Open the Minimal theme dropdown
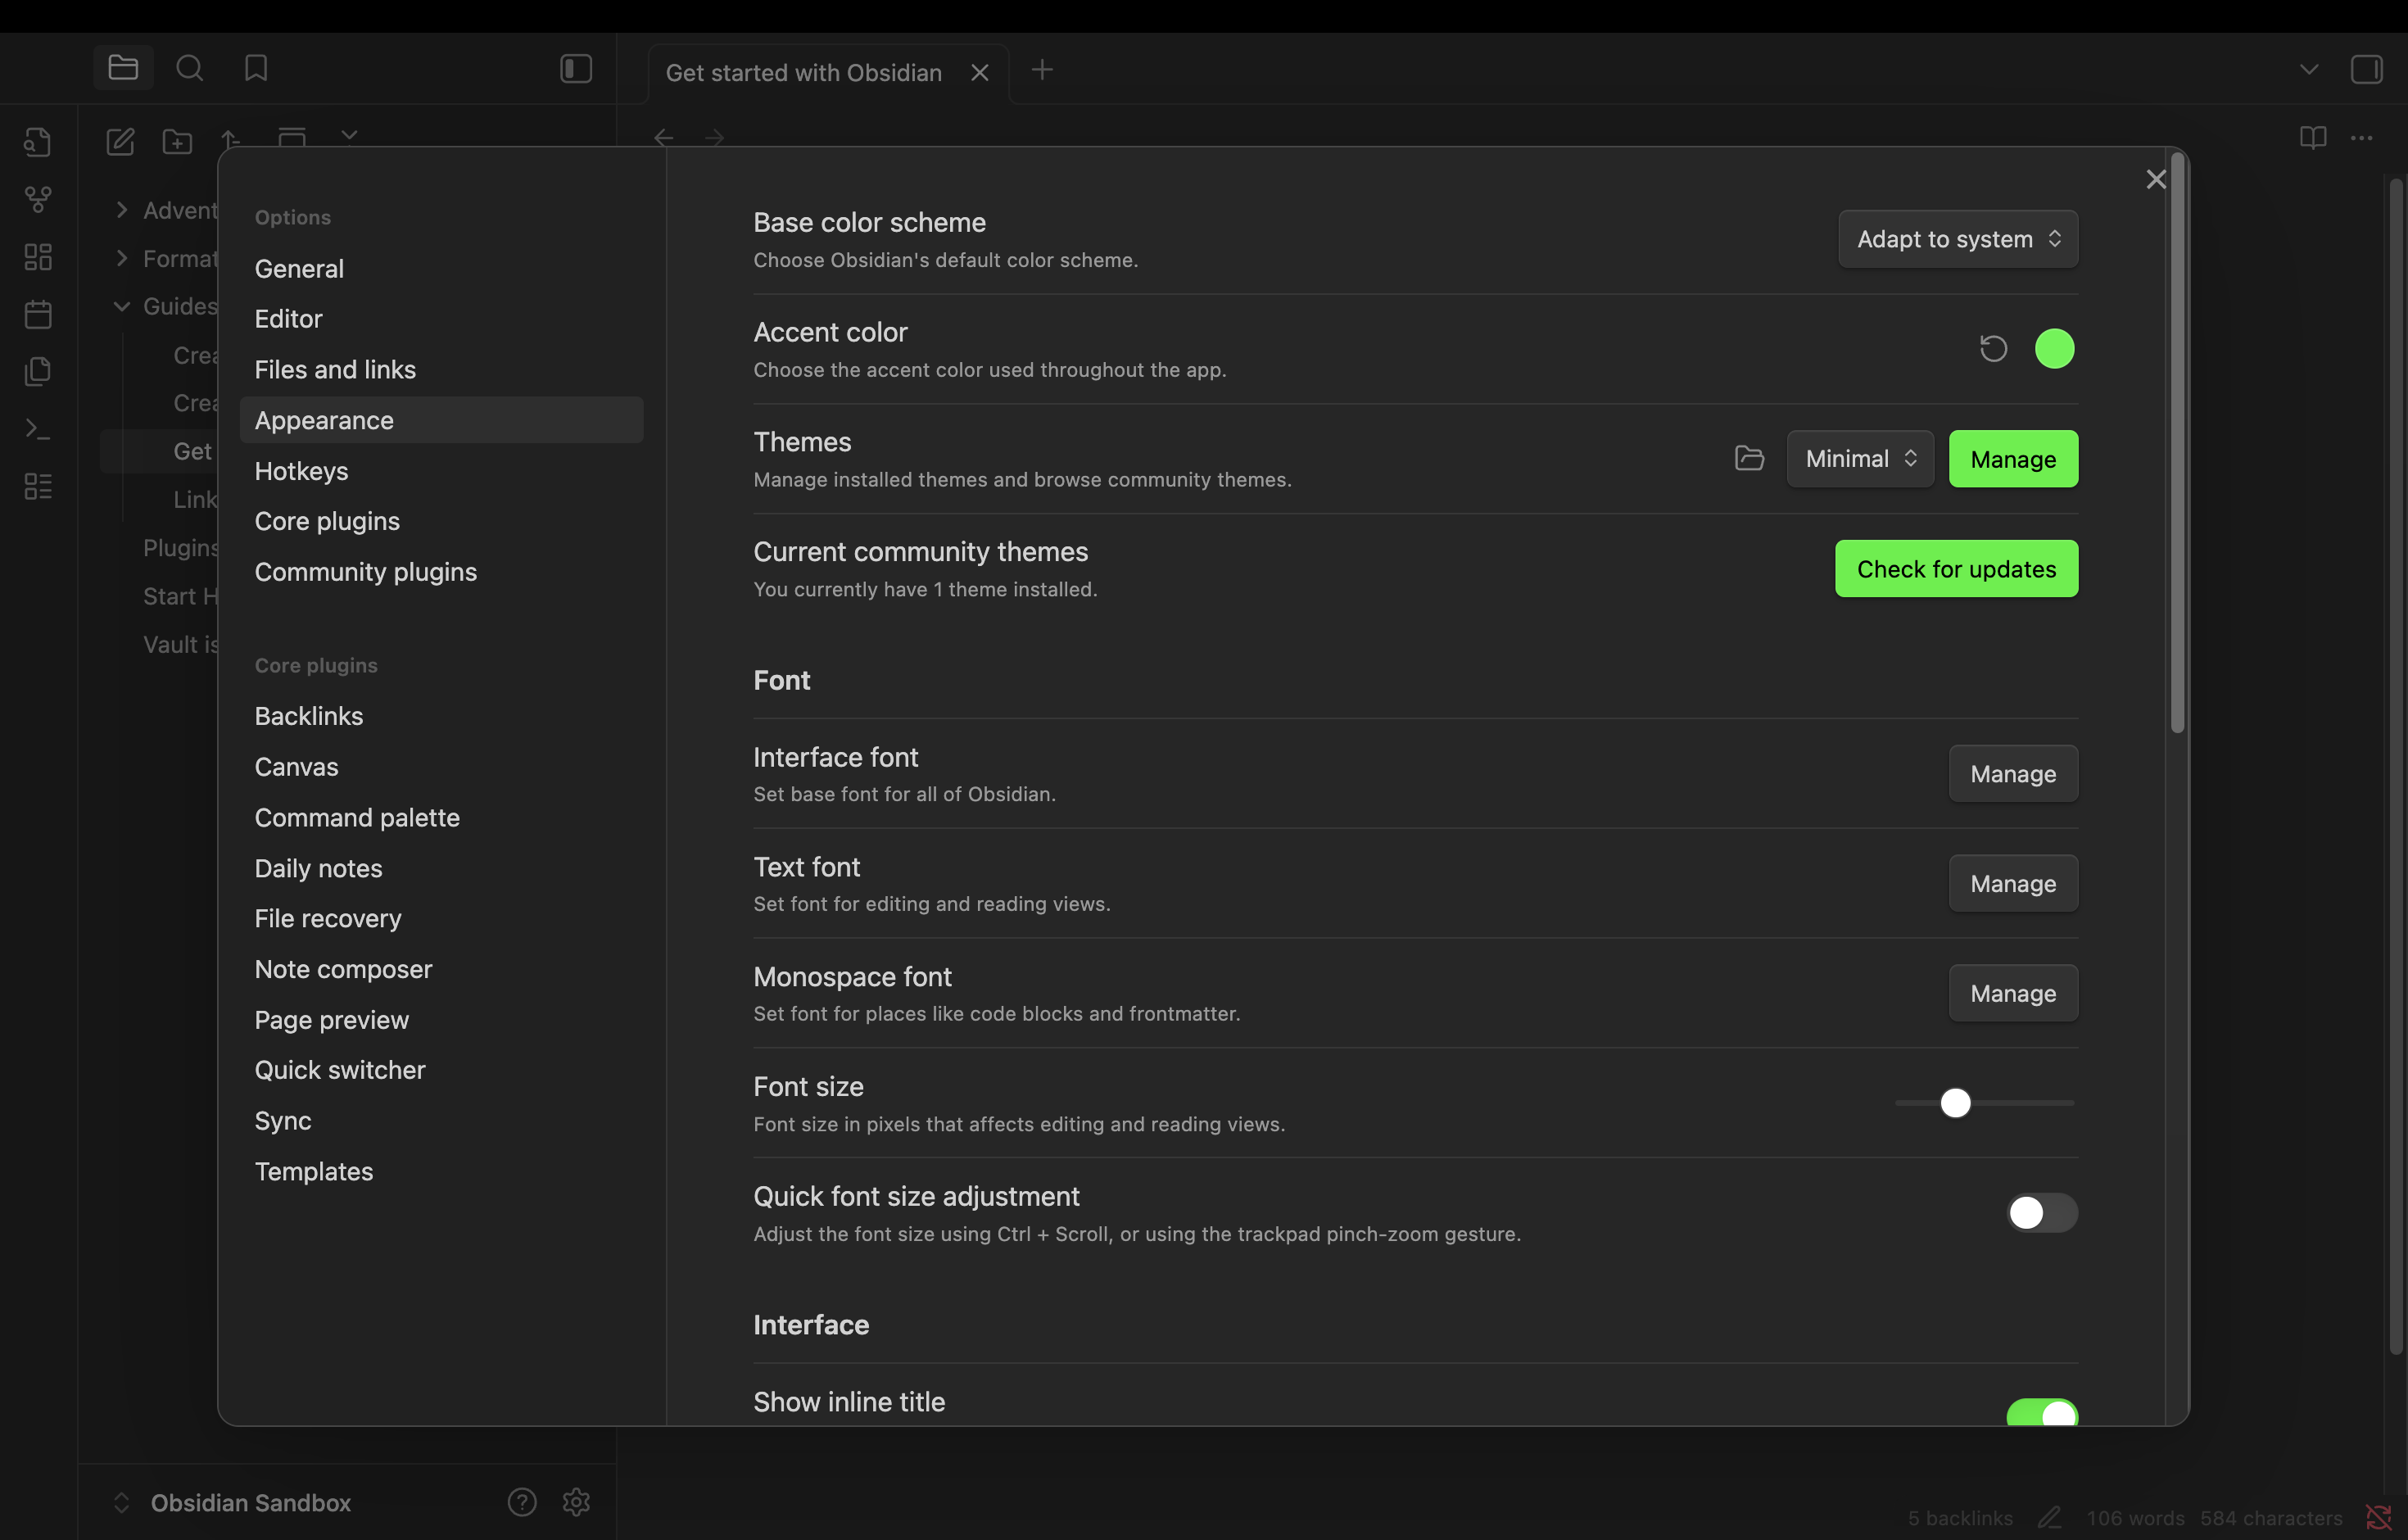Screen dimensions: 2408x1540 click(1859, 458)
